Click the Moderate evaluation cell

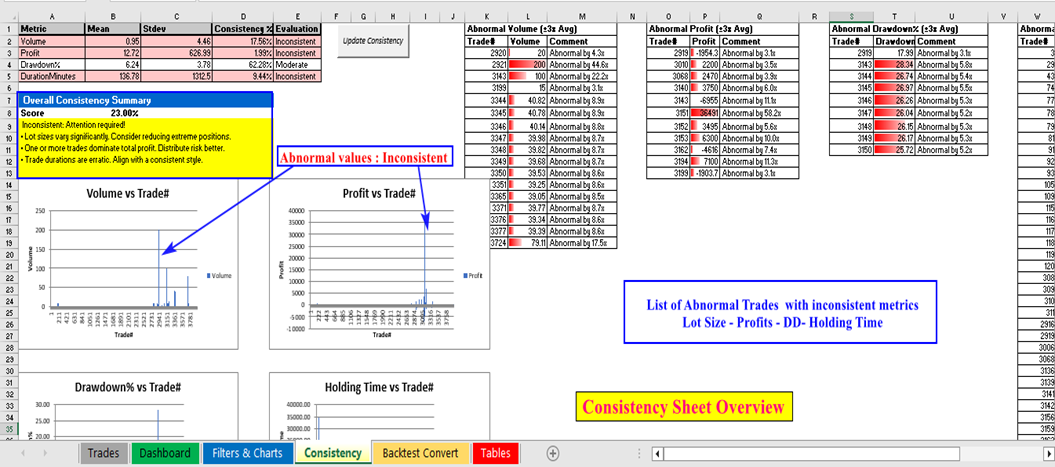pos(297,65)
